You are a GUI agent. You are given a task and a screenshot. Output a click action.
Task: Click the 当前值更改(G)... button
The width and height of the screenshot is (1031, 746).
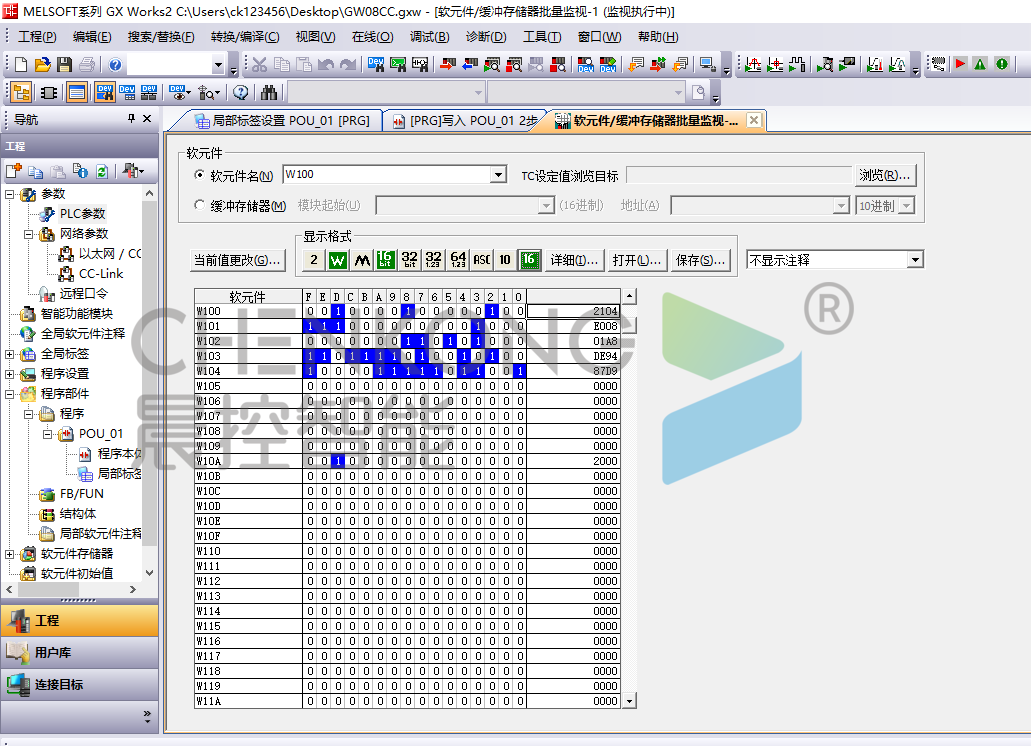[237, 260]
